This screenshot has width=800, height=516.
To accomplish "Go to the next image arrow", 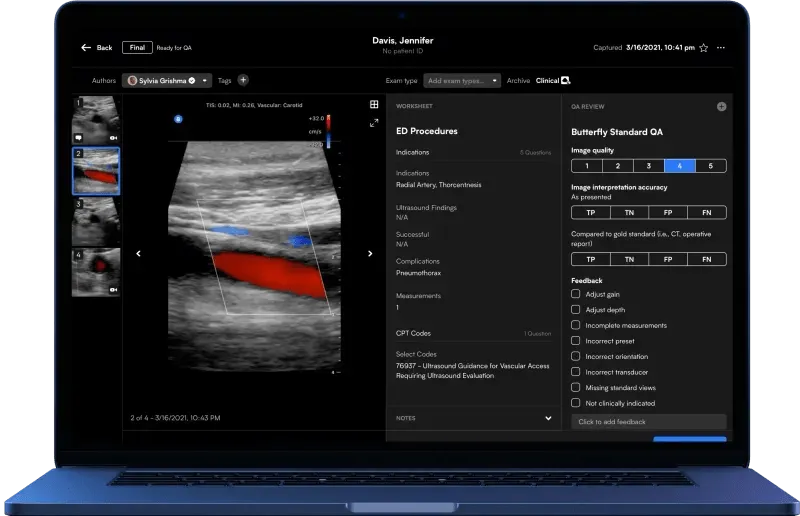I will 370,254.
